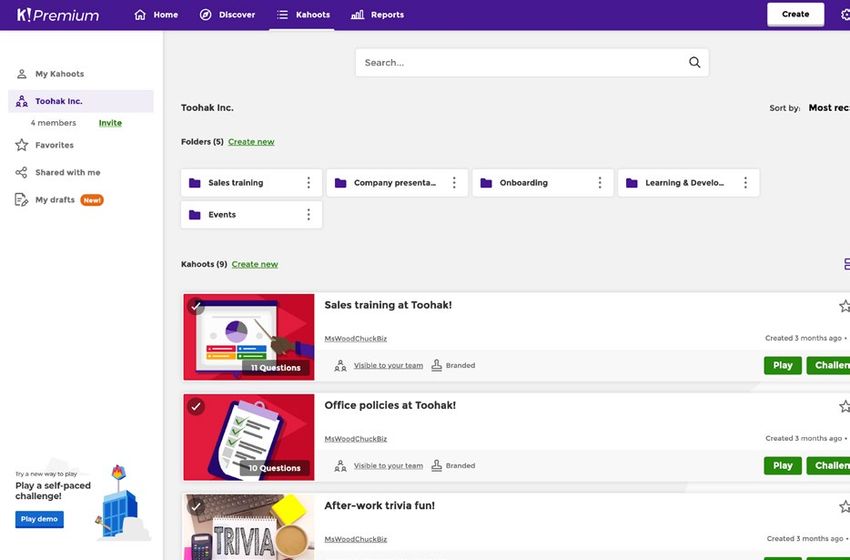This screenshot has width=850, height=560.
Task: Click the 4 members text
Action: [x=53, y=123]
